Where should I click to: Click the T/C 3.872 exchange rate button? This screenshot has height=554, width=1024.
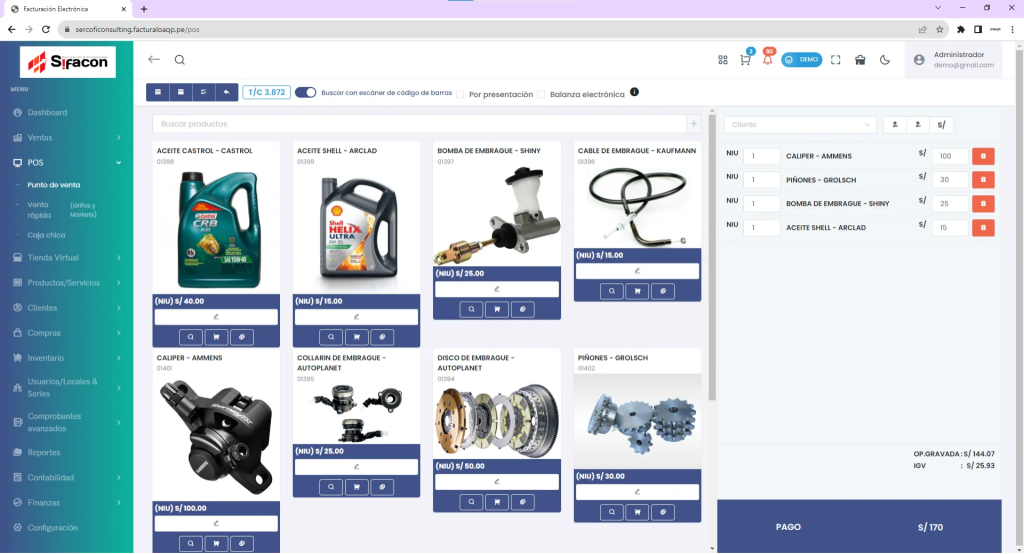tap(266, 92)
